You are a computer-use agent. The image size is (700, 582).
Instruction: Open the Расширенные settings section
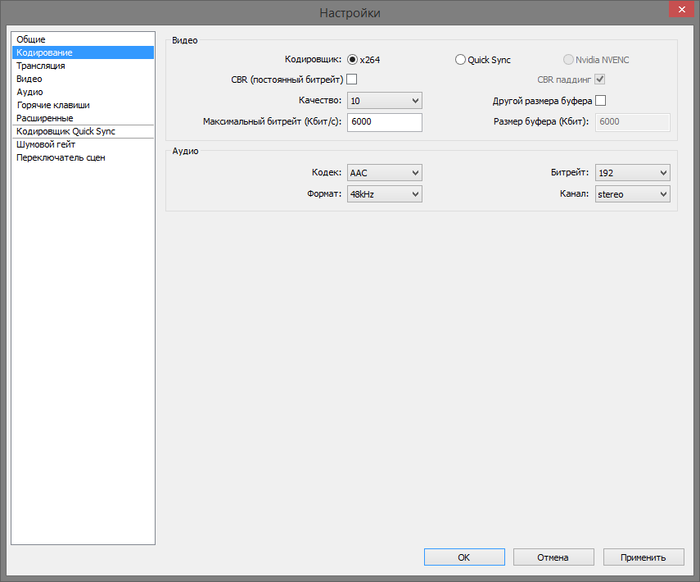(83, 118)
